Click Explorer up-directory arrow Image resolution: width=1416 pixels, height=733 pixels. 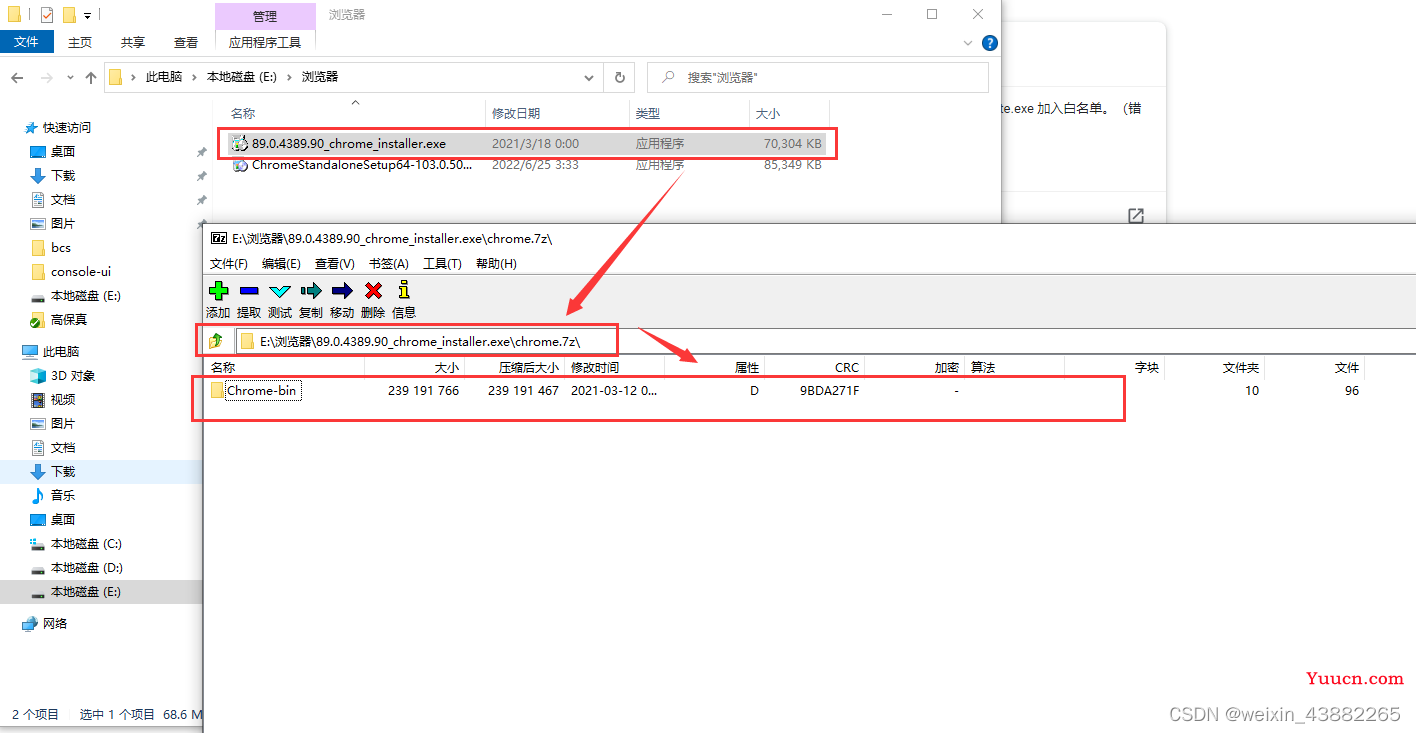pos(91,77)
